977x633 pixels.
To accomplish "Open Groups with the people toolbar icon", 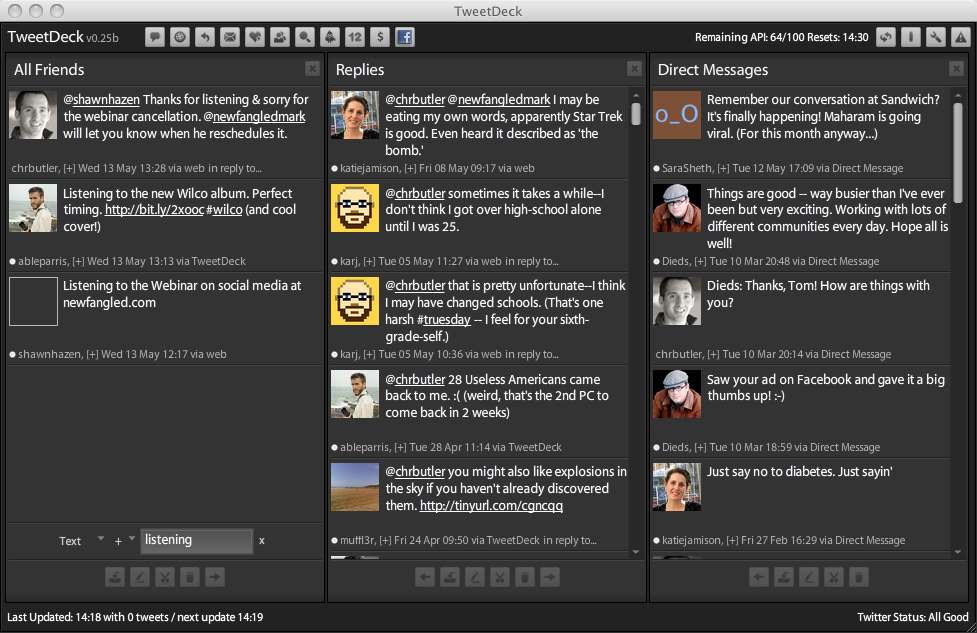I will tap(280, 37).
